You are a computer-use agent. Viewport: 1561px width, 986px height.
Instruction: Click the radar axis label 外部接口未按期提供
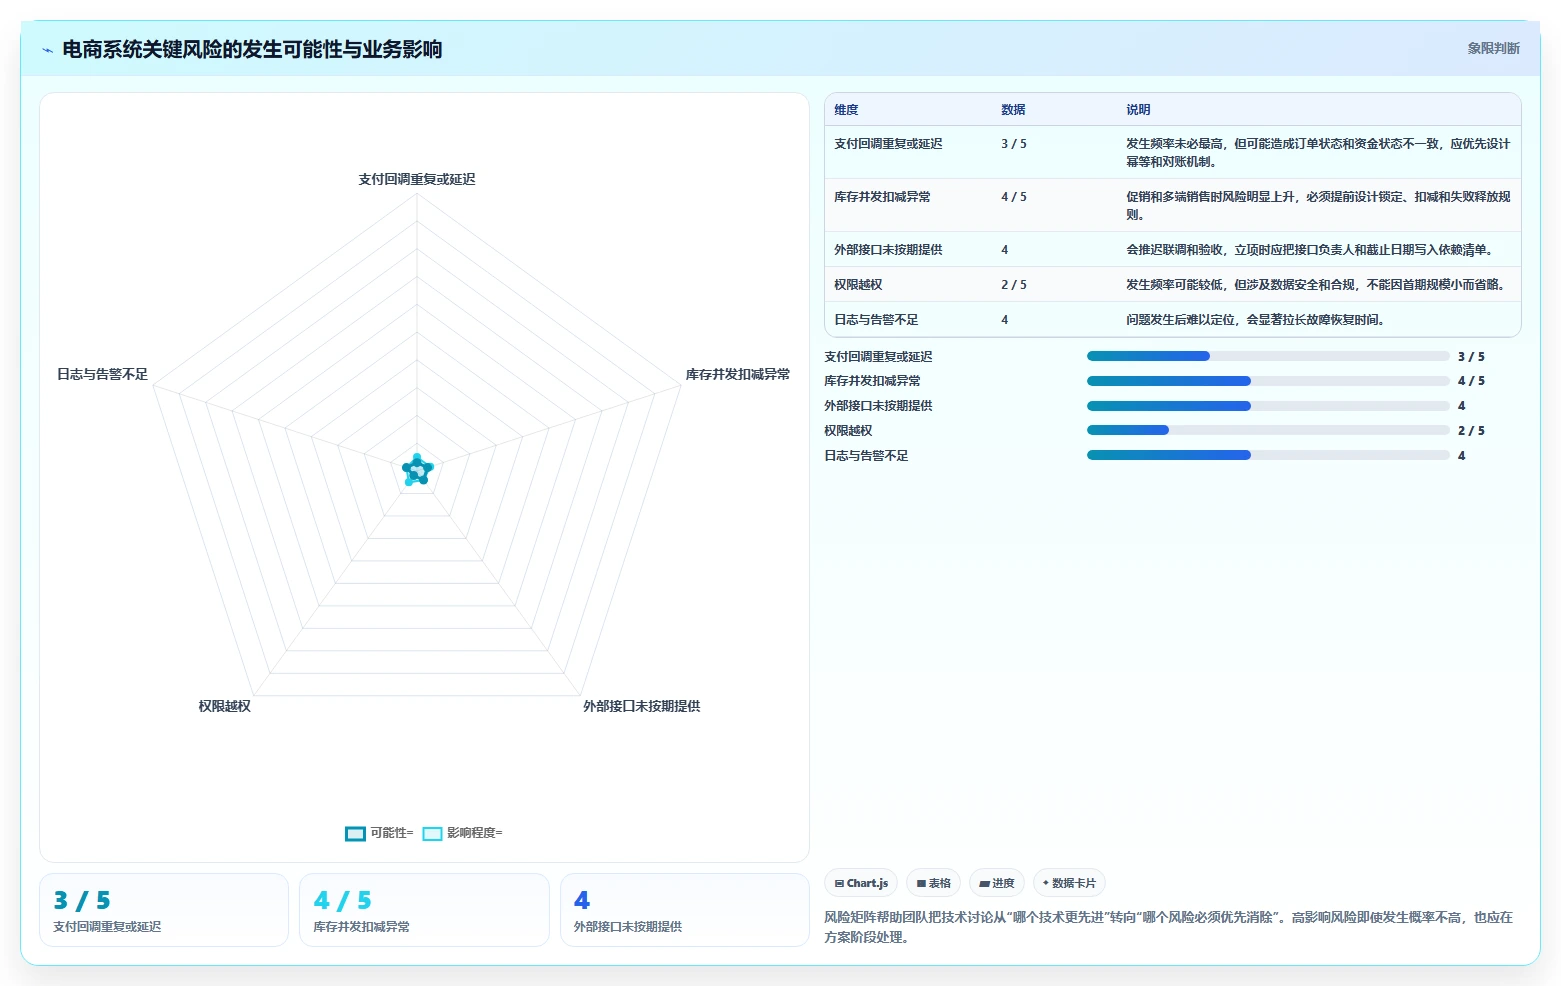tap(642, 707)
